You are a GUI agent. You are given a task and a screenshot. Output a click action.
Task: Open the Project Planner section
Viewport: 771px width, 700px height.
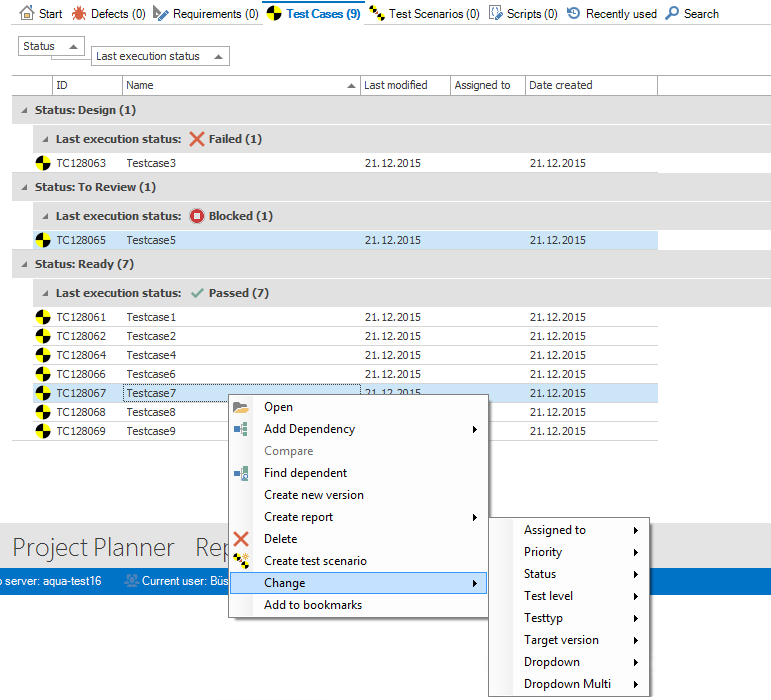[93, 548]
